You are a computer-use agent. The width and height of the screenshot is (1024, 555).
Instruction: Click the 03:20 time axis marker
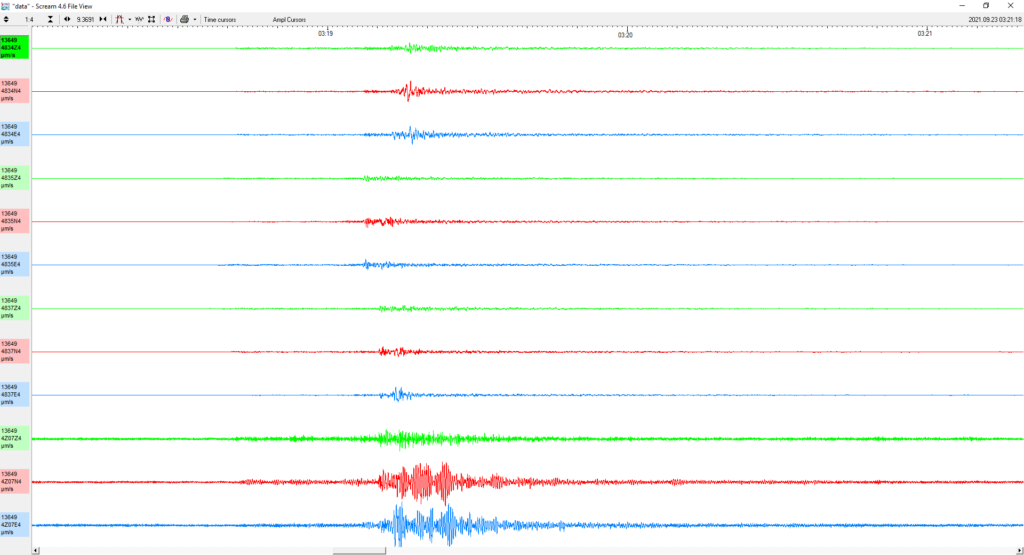click(x=625, y=34)
